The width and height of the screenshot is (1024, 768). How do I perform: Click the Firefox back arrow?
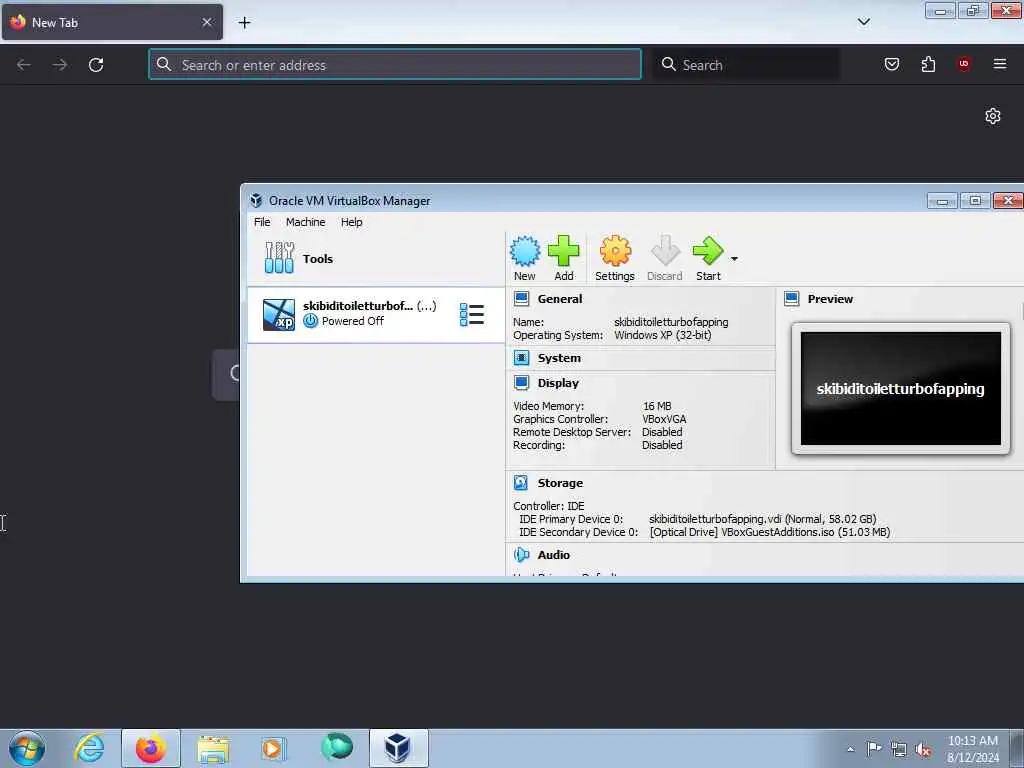(x=24, y=65)
